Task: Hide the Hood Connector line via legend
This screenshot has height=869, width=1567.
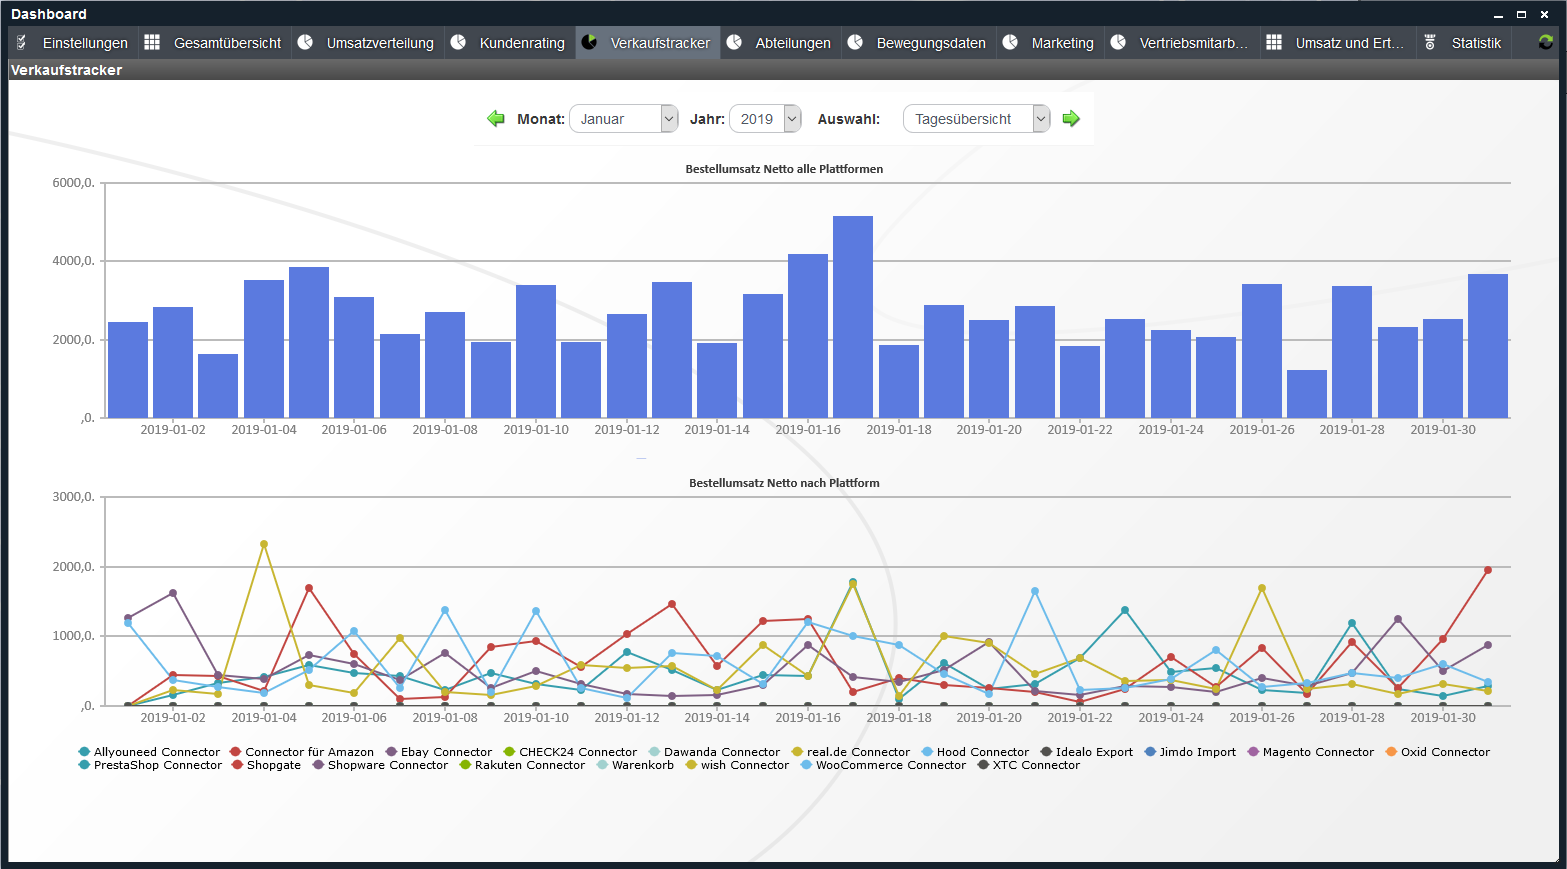Action: point(982,752)
